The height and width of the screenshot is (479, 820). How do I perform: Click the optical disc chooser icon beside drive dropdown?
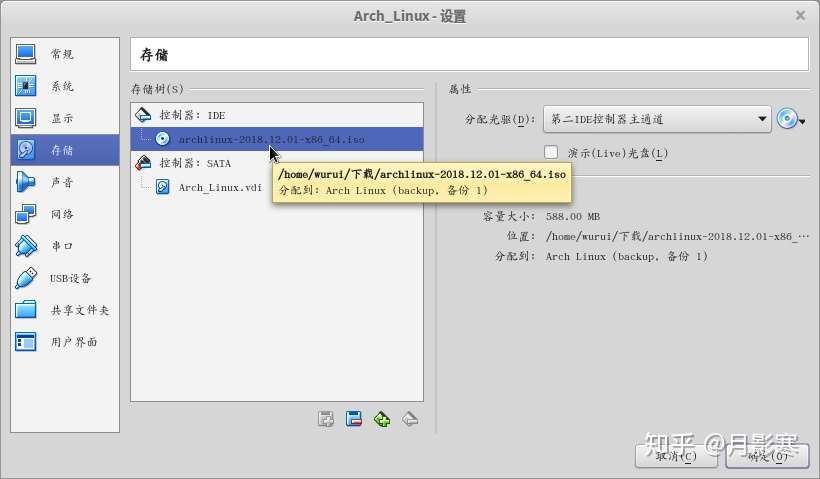click(x=790, y=119)
